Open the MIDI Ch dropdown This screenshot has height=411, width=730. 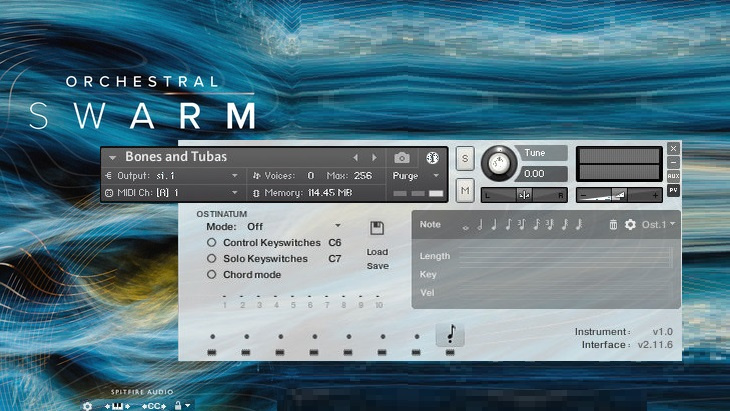pos(171,192)
